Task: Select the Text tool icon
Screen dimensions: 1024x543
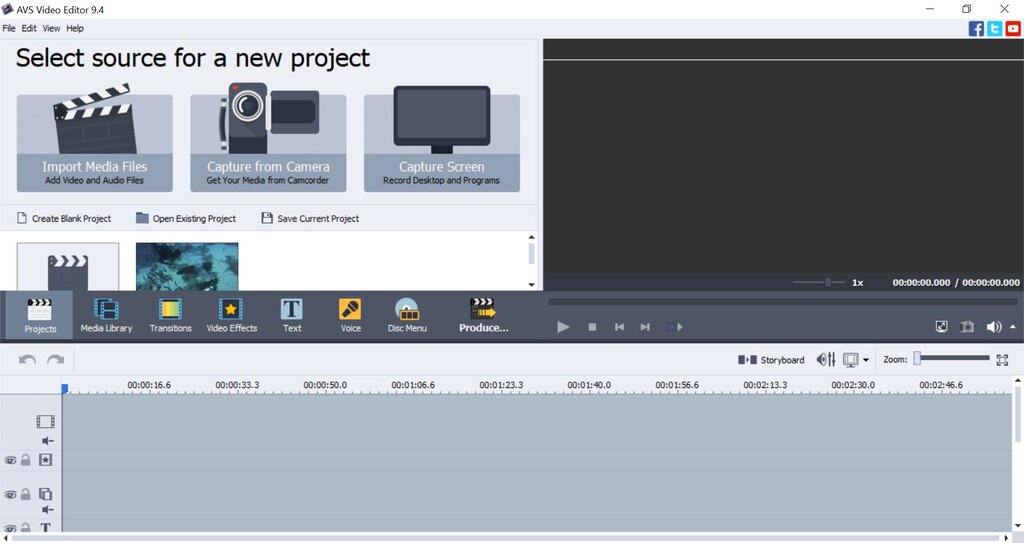Action: [x=292, y=309]
